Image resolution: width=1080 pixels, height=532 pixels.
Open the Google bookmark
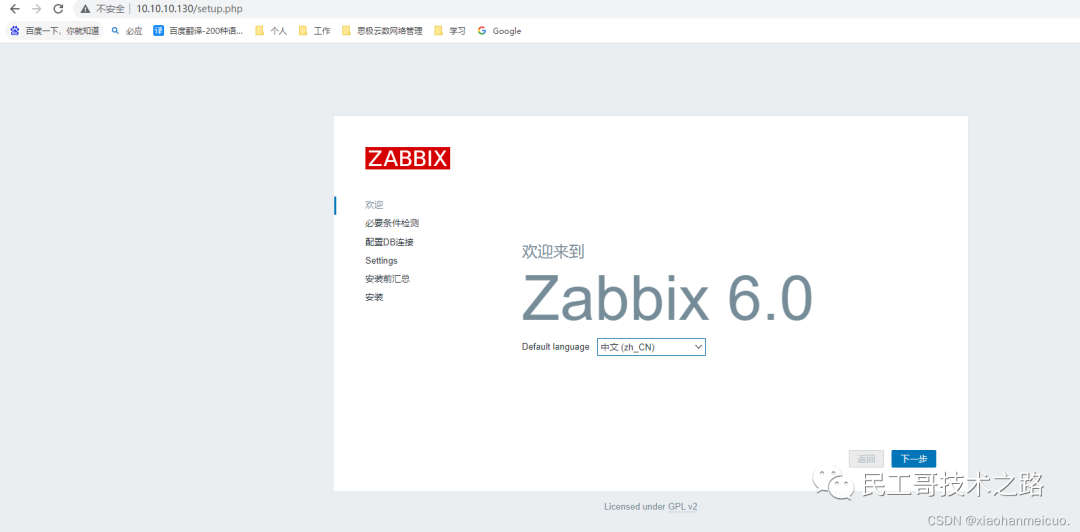point(499,31)
